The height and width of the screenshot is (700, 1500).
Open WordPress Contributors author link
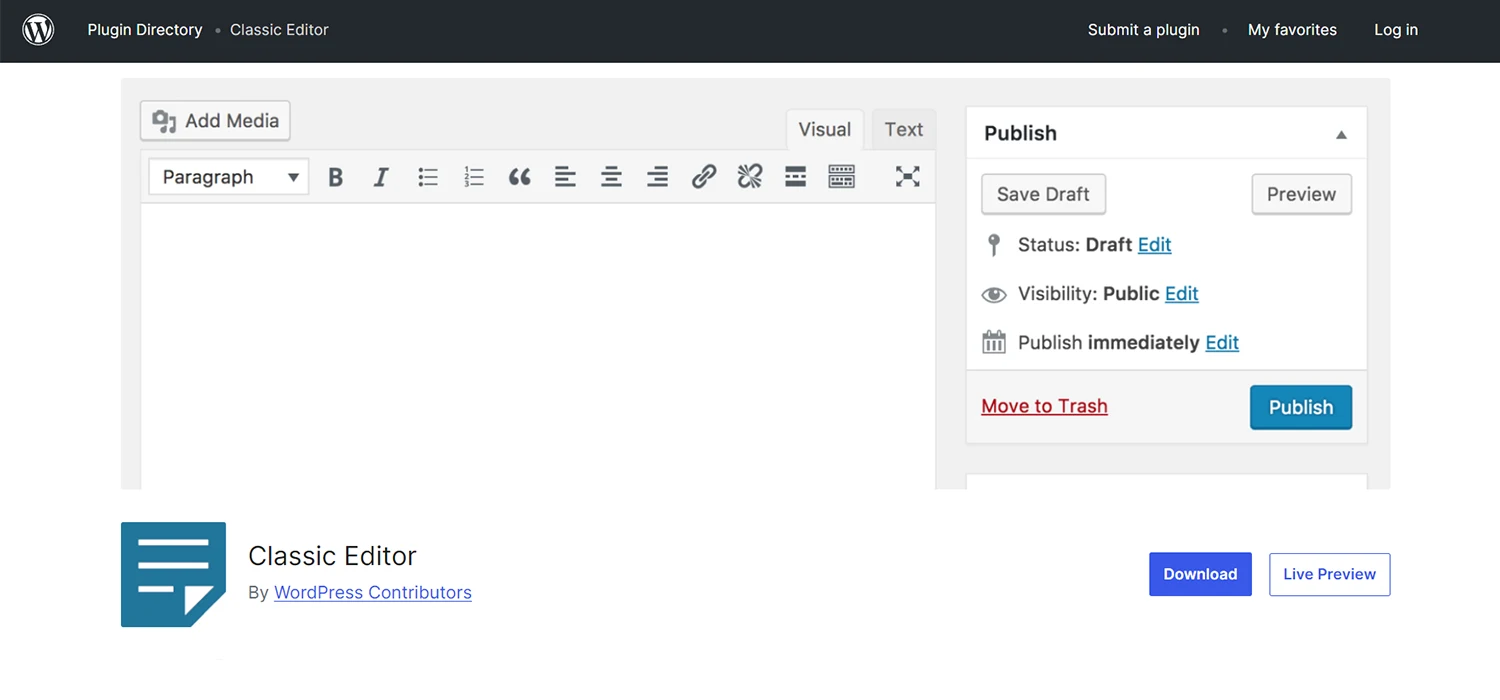(373, 592)
